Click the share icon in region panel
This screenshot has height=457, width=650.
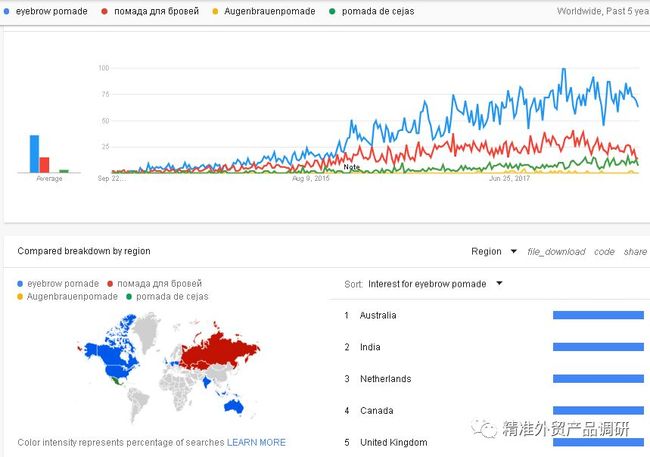[x=635, y=252]
